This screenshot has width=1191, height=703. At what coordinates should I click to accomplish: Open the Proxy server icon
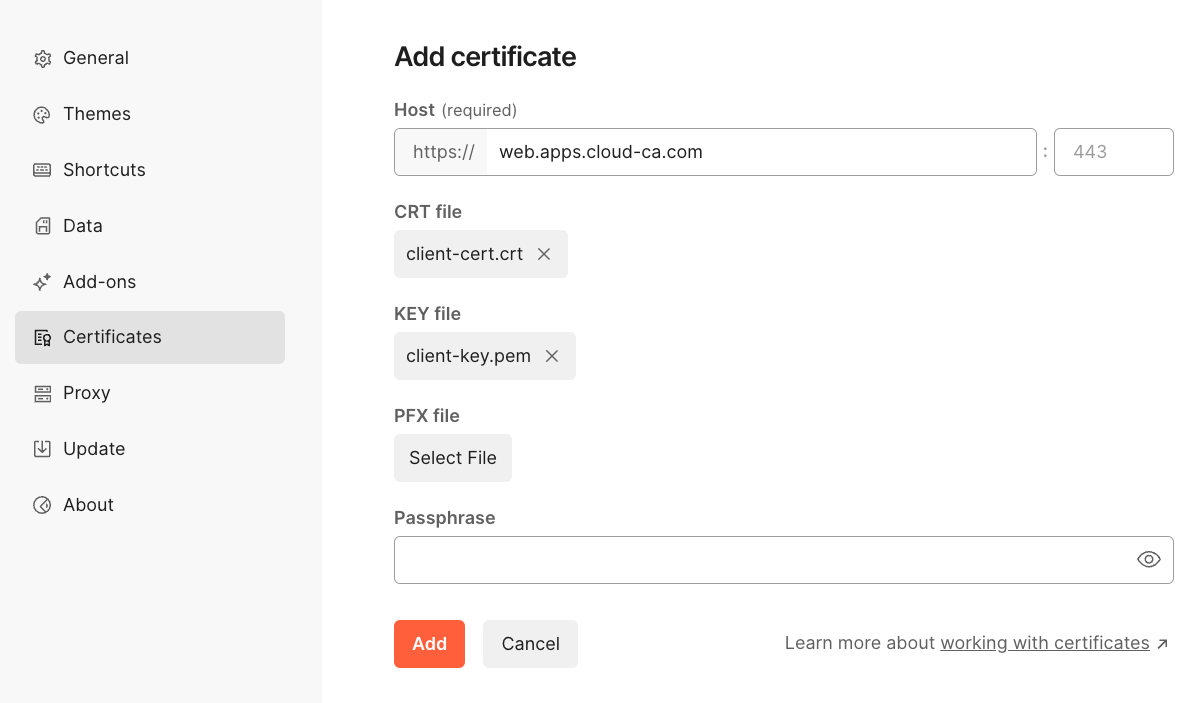[x=42, y=393]
